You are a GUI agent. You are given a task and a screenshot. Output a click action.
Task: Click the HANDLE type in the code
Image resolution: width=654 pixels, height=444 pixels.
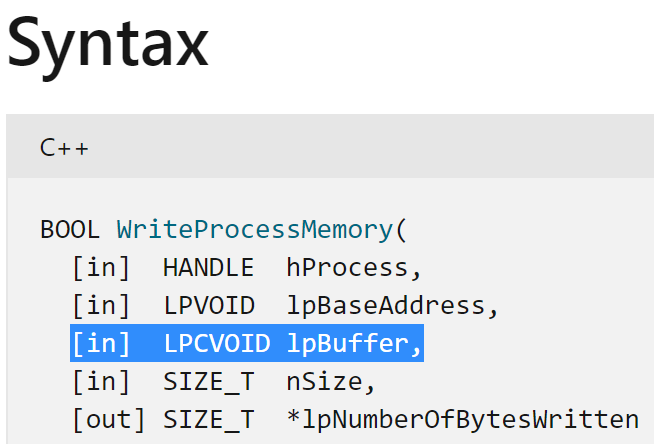click(x=208, y=268)
